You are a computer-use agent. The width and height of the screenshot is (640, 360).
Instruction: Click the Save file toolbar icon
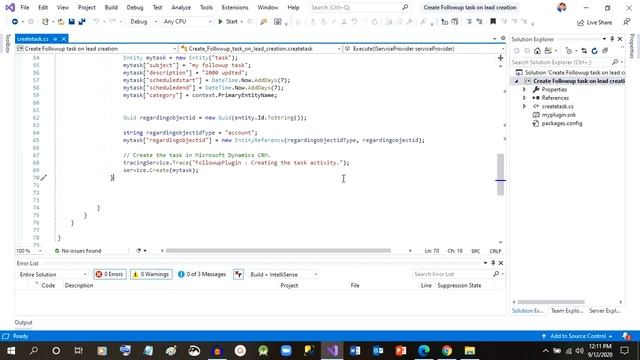pyautogui.click(x=71, y=22)
